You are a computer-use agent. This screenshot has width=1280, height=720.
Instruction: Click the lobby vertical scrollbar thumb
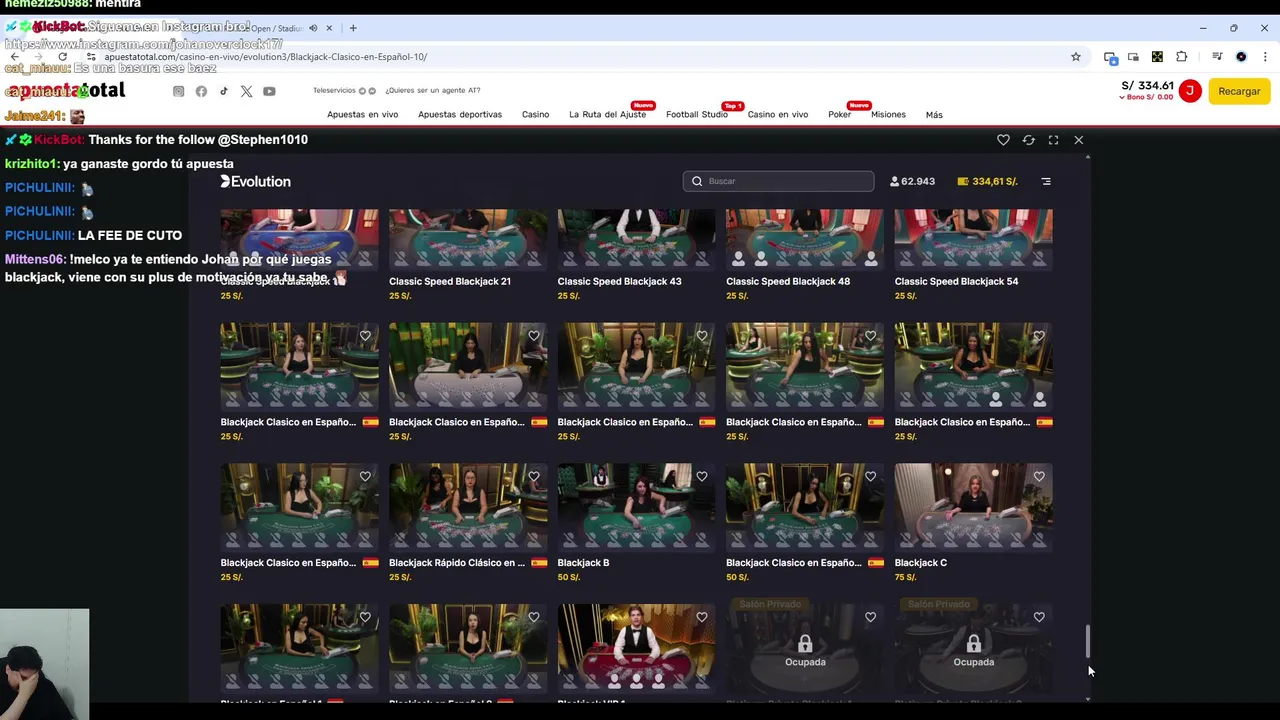(x=1088, y=642)
